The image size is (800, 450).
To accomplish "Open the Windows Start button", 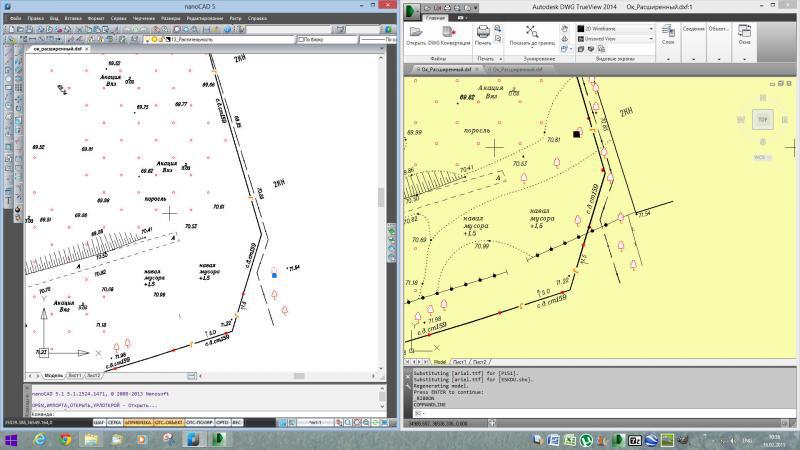I will (11, 440).
